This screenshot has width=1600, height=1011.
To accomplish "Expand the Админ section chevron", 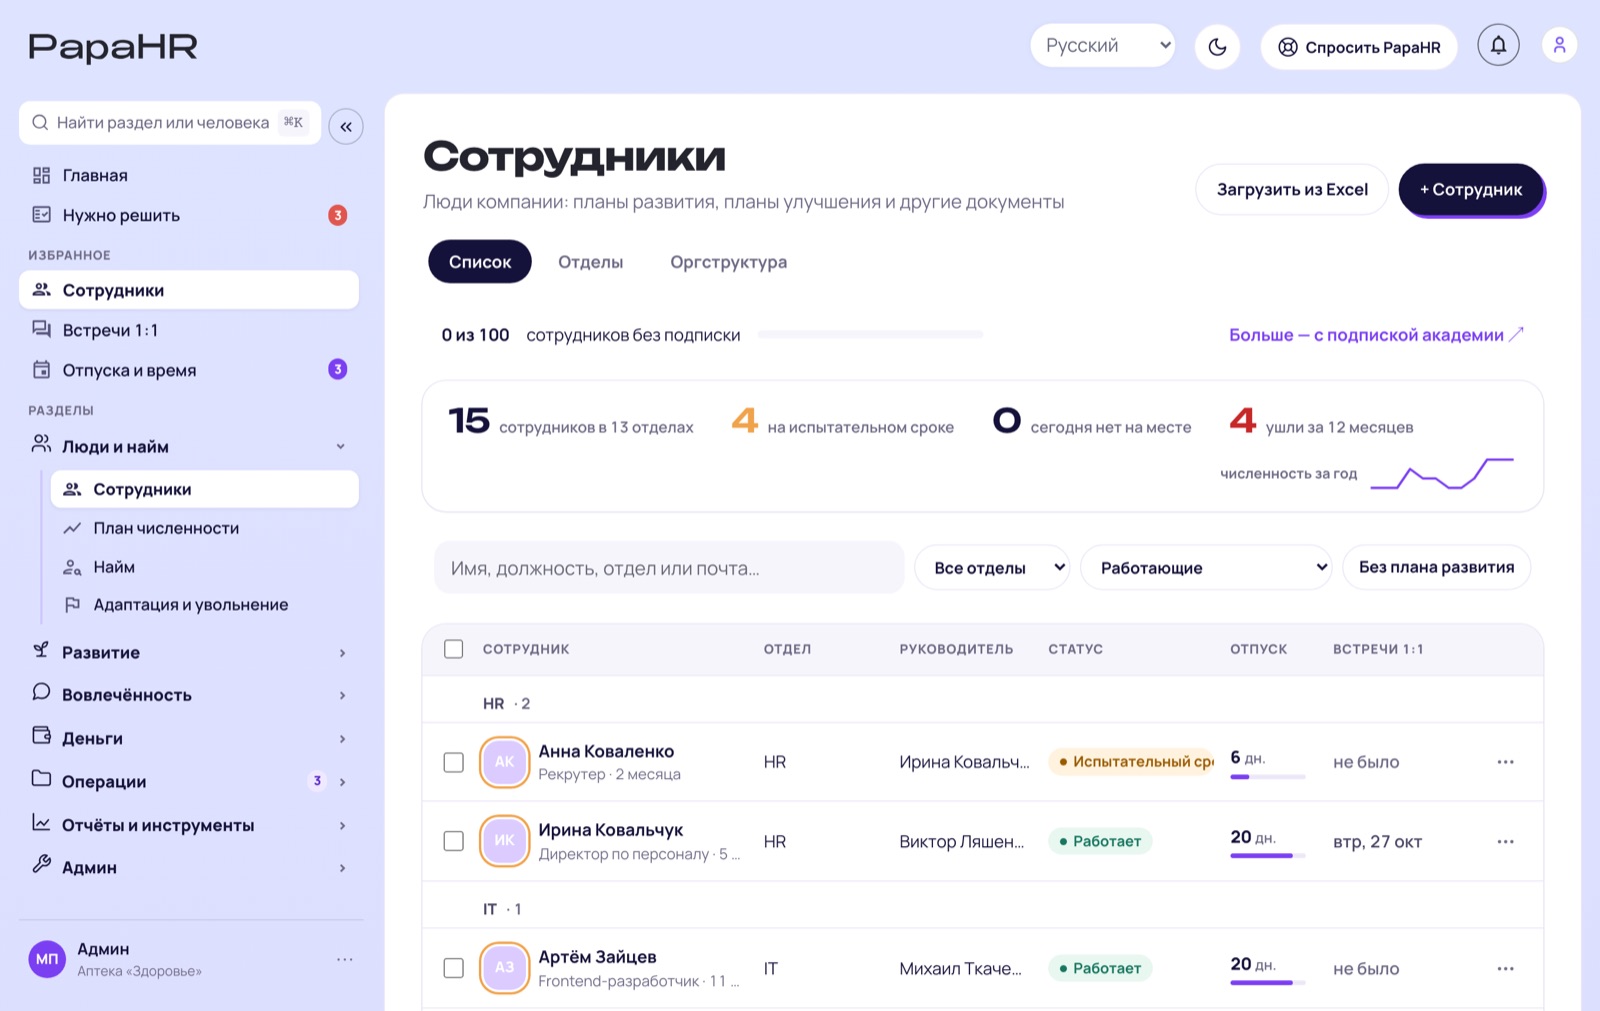I will (x=342, y=868).
